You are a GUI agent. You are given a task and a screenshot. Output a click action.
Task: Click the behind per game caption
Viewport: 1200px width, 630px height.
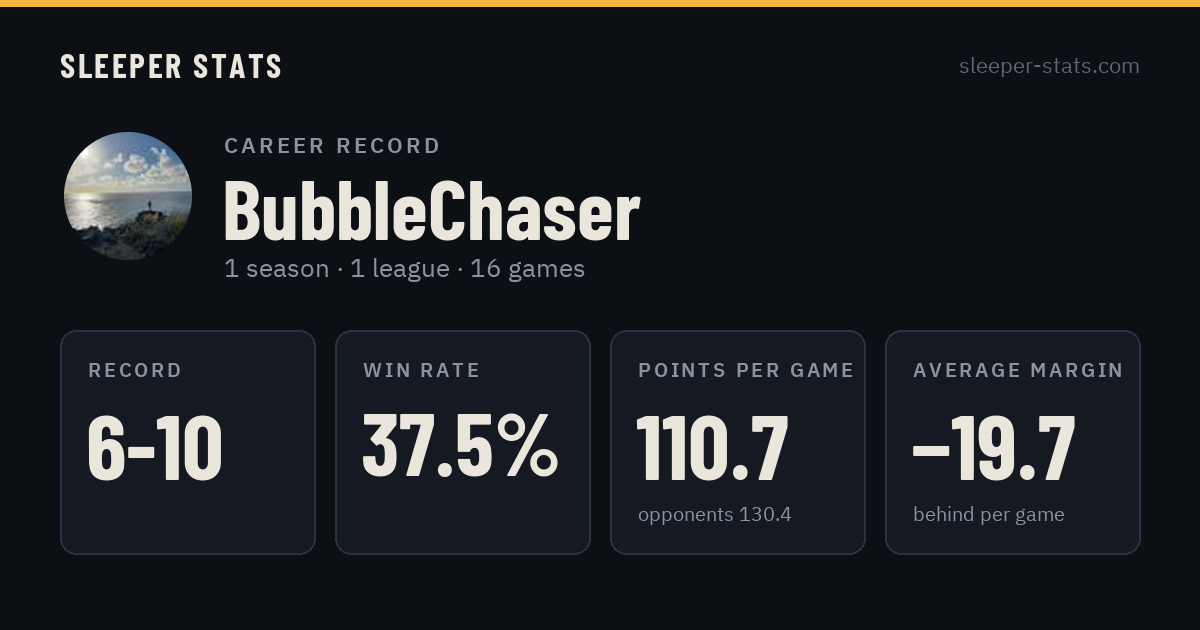click(x=988, y=515)
